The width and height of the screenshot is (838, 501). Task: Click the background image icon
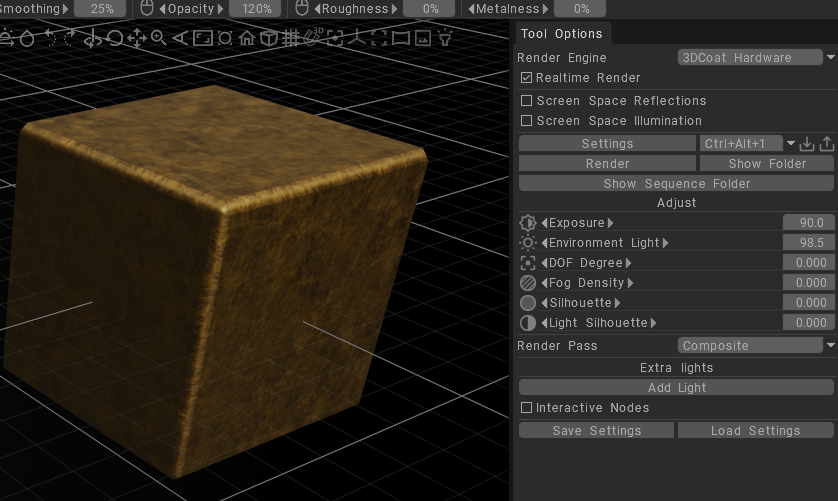click(x=423, y=39)
